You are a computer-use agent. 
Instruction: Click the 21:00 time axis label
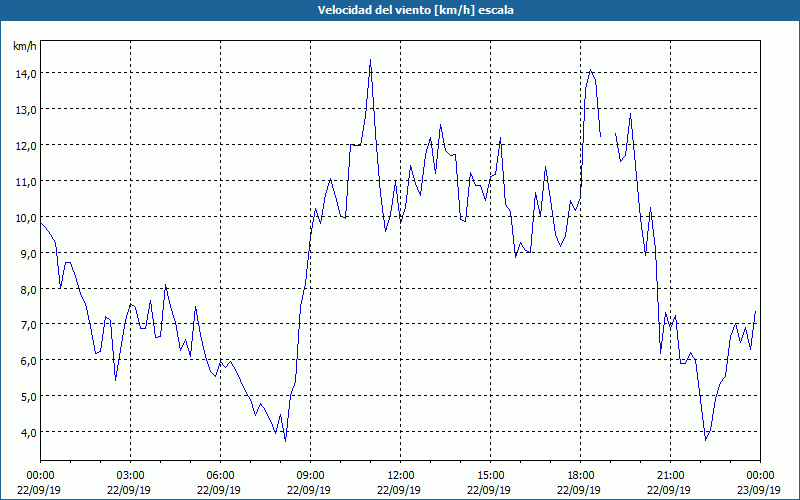click(x=670, y=476)
